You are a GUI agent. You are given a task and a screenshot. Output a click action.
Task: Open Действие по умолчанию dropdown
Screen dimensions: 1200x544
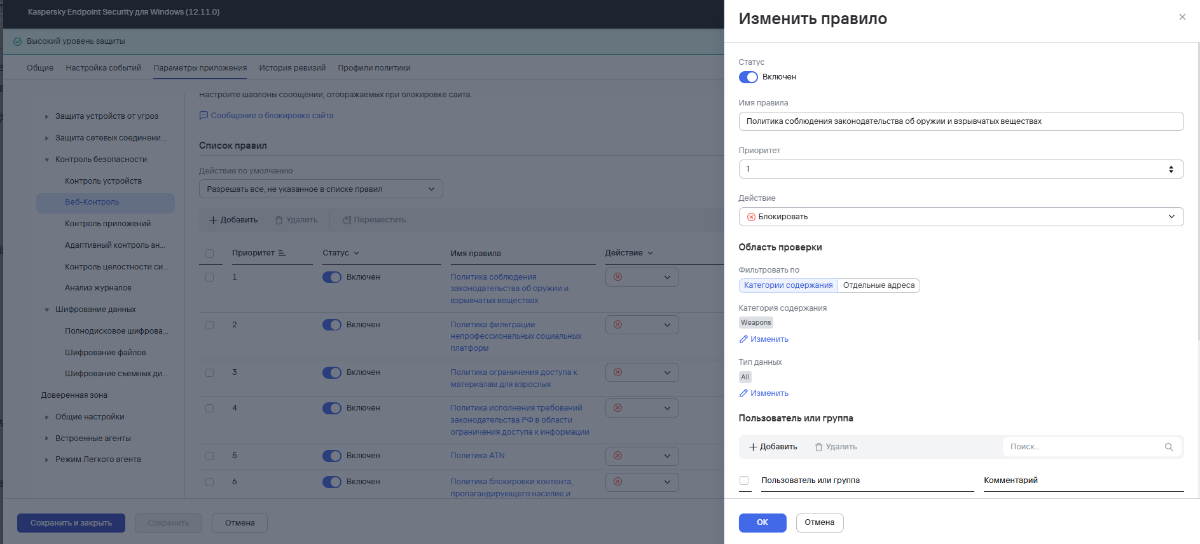coord(320,188)
